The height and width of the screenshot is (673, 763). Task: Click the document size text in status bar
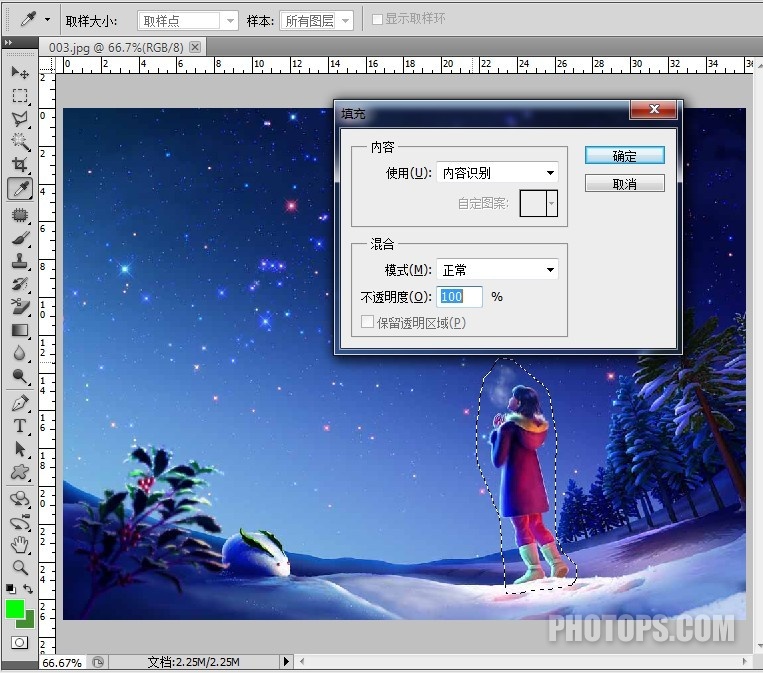193,662
